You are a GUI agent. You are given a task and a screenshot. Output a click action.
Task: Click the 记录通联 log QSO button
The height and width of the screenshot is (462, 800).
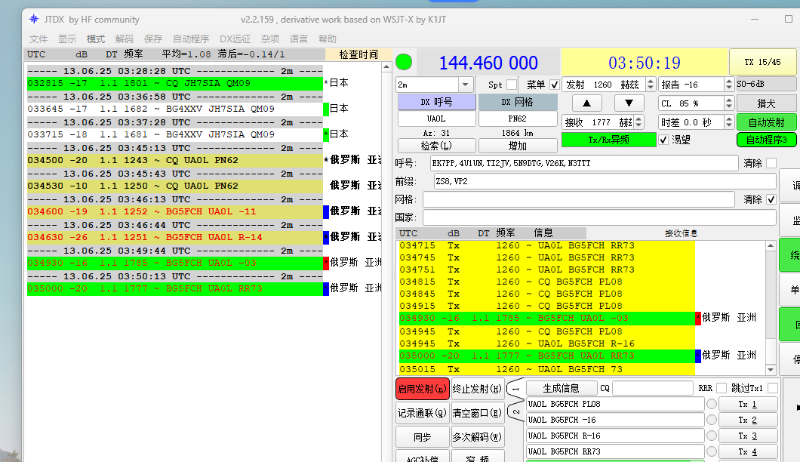(422, 413)
